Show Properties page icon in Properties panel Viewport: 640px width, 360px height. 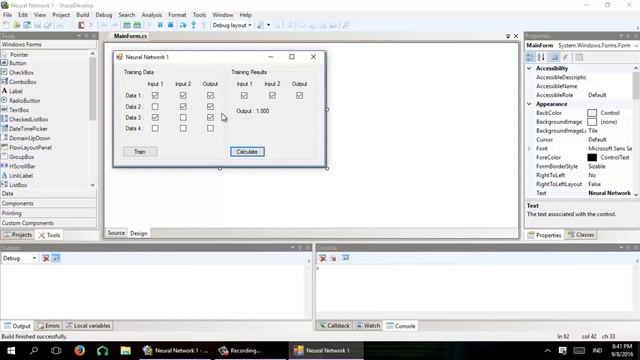[554, 57]
